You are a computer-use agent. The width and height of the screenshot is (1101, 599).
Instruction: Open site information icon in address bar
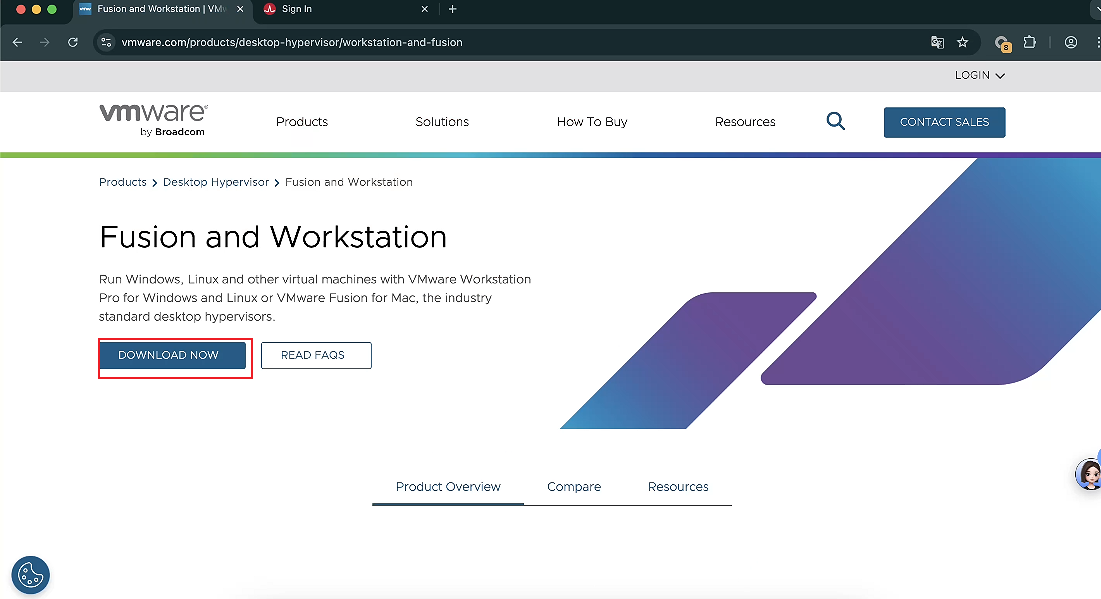[106, 42]
